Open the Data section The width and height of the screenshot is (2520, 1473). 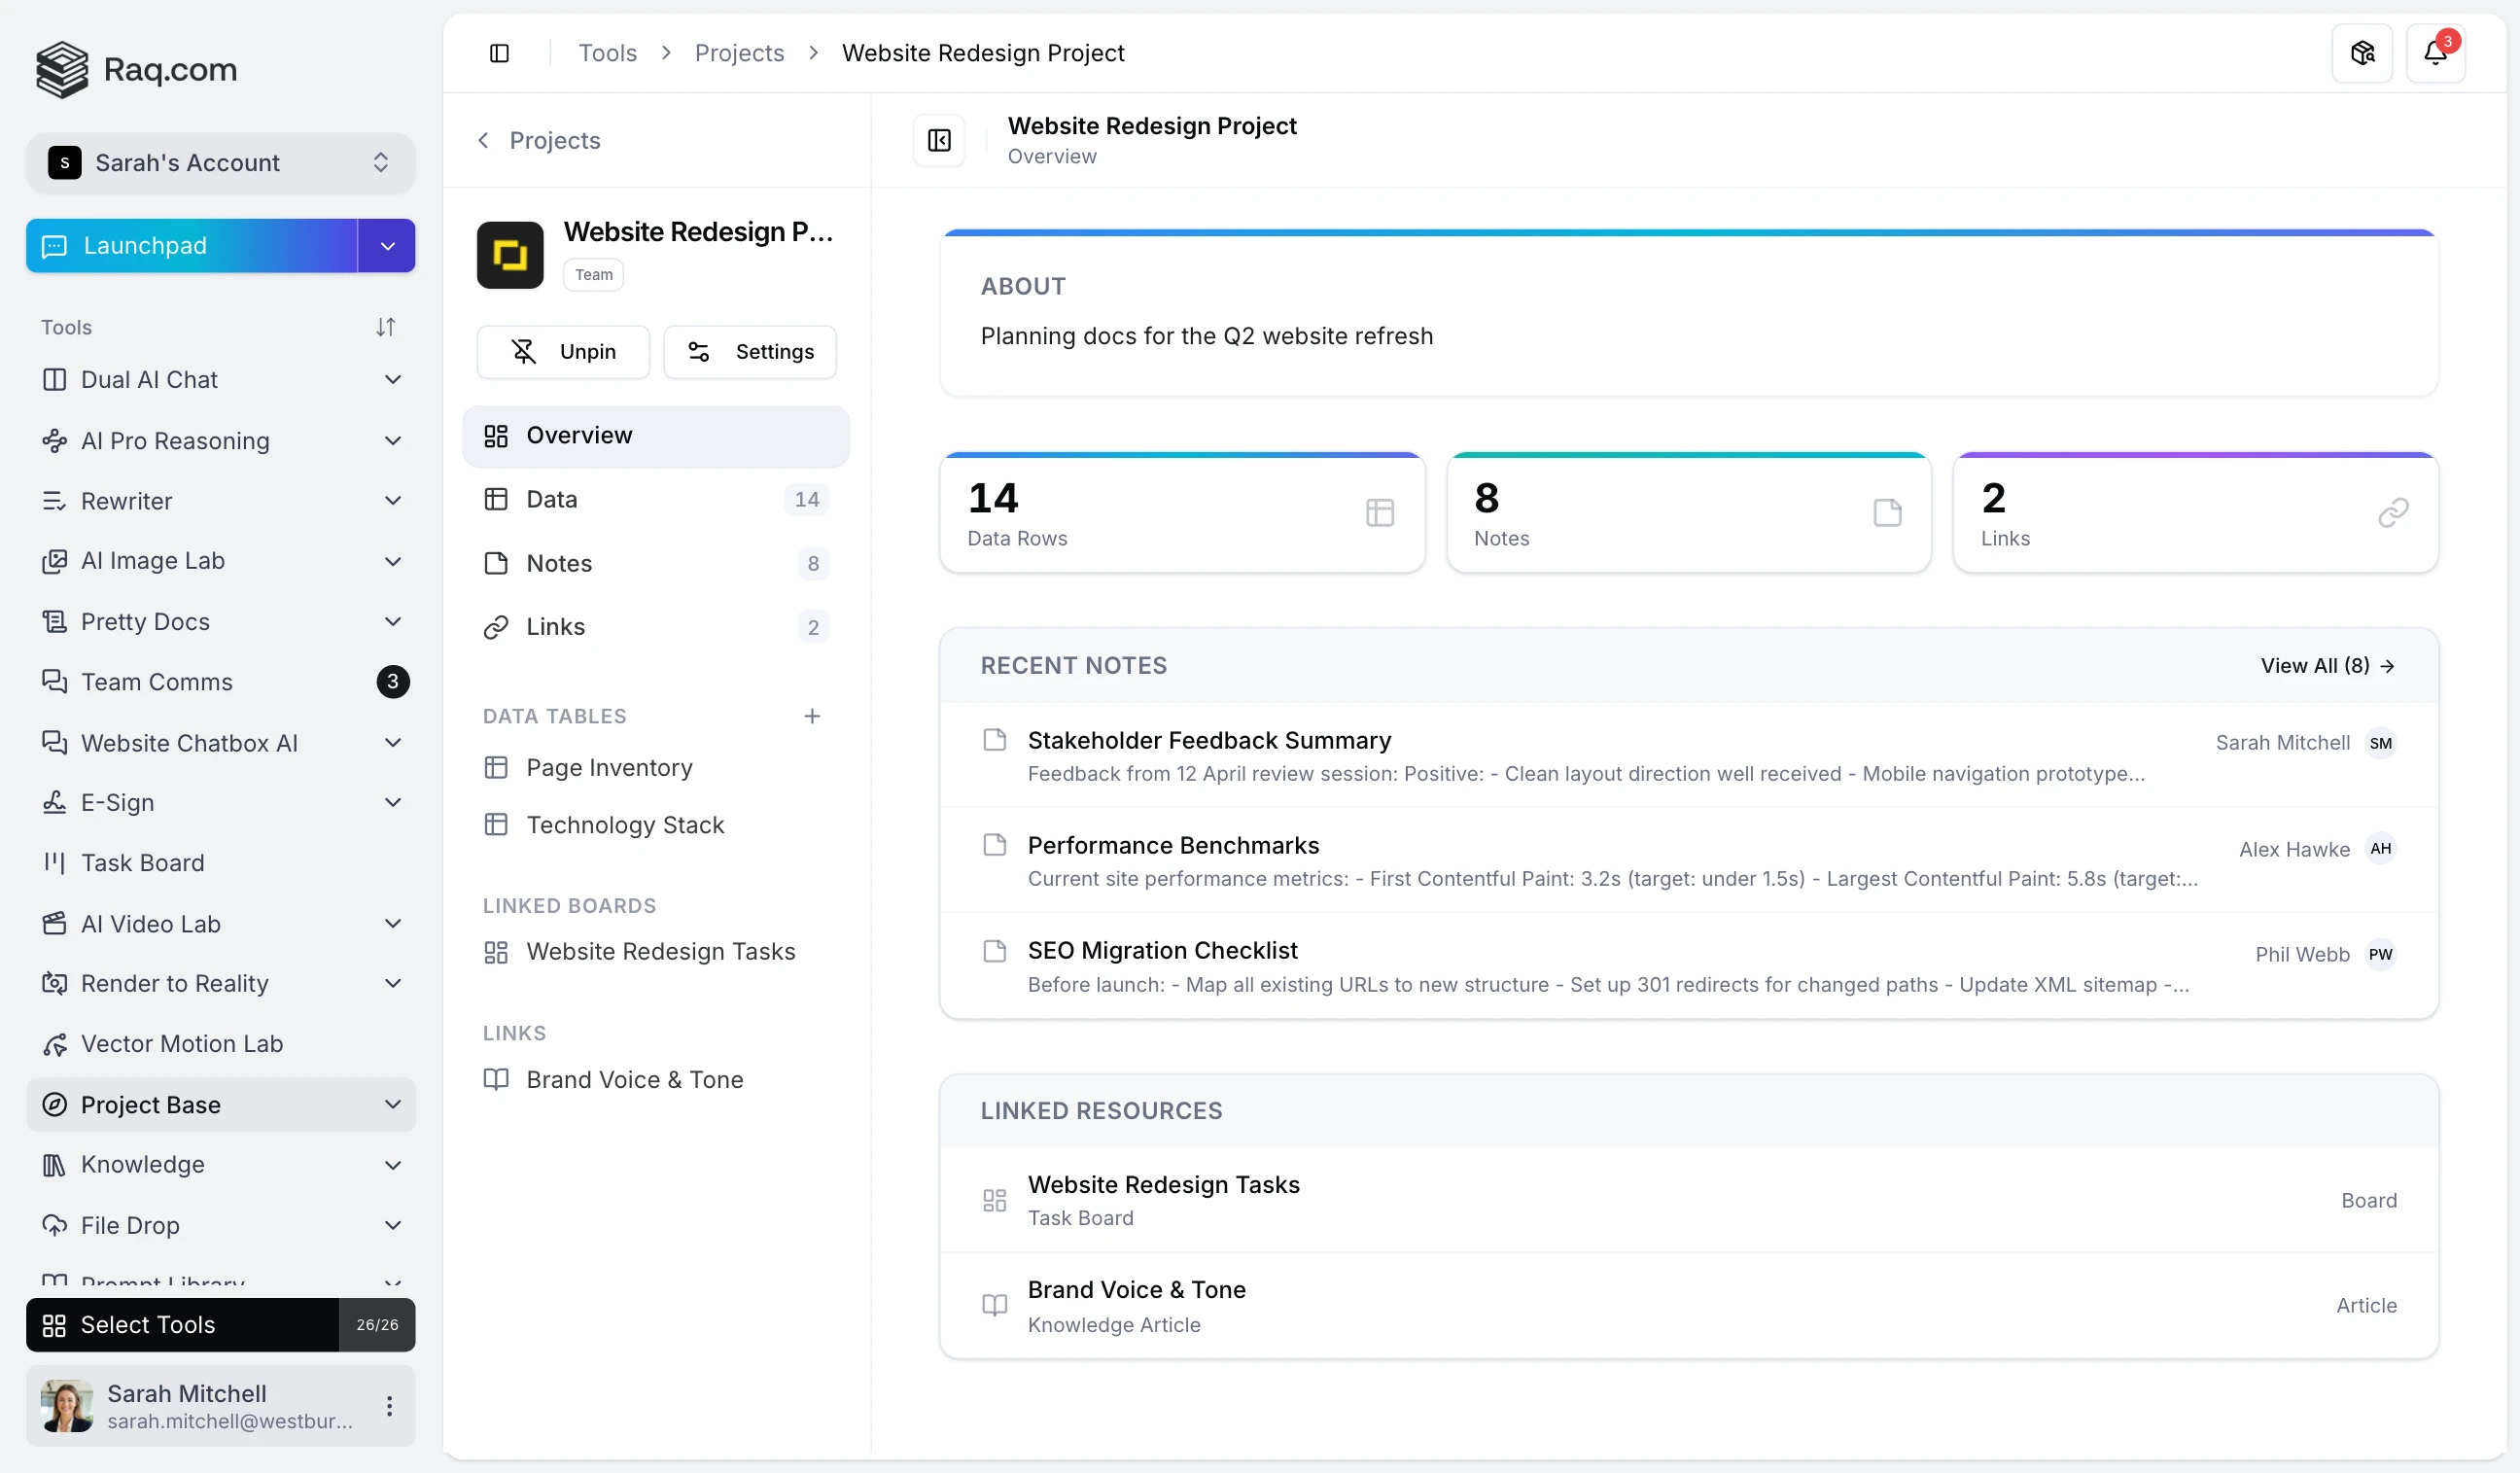551,499
